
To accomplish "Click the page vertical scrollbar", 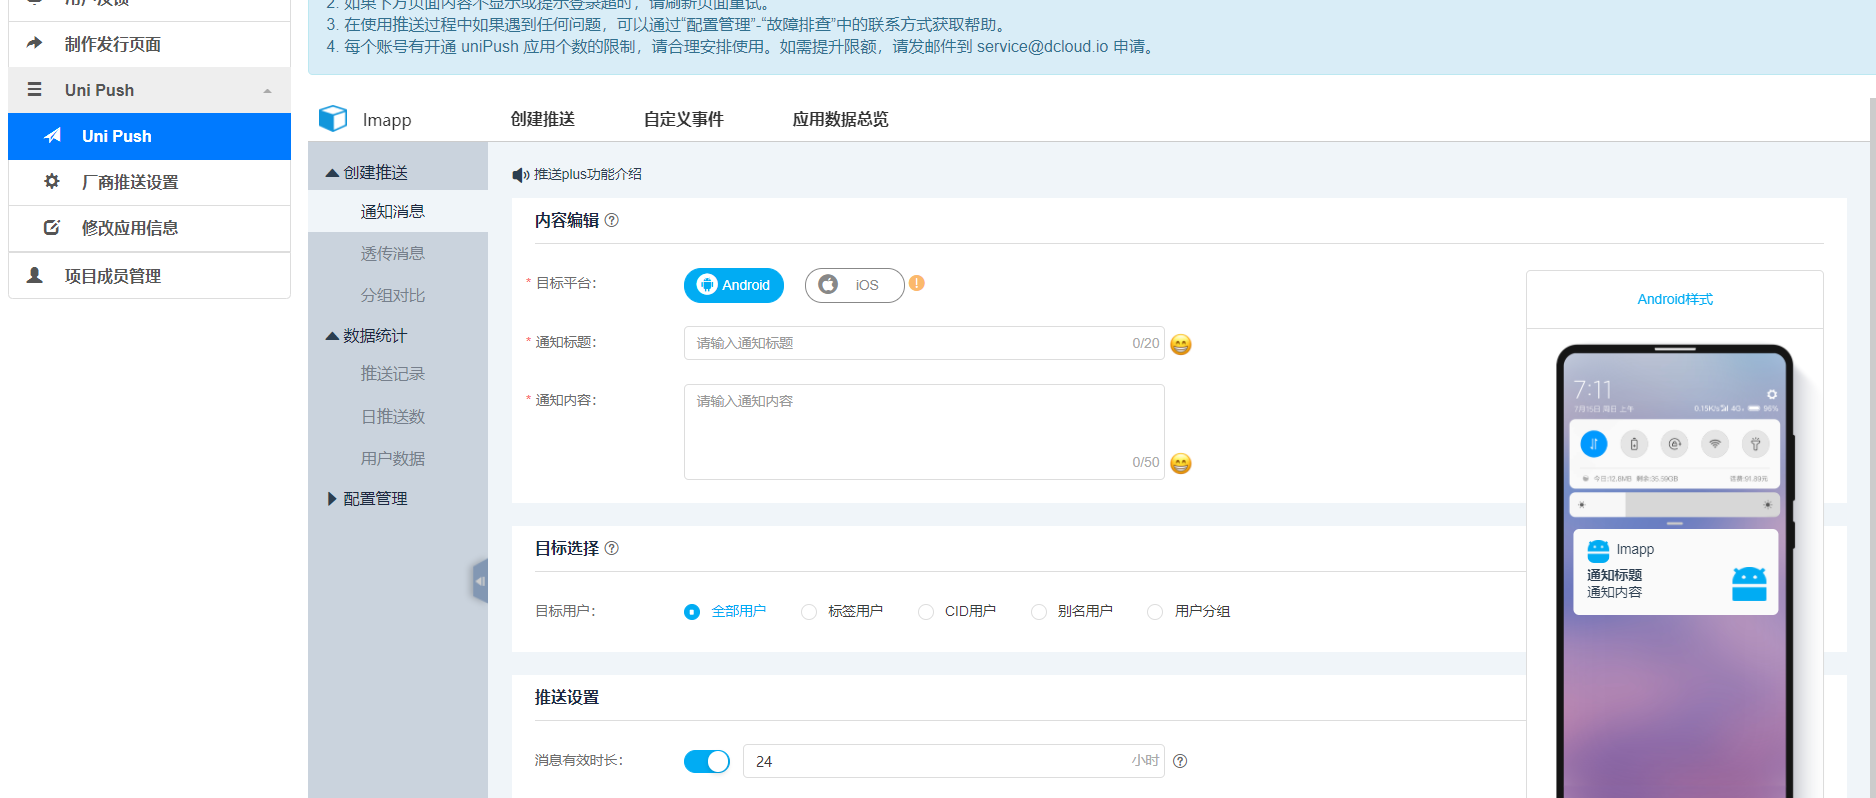I will [1873, 448].
